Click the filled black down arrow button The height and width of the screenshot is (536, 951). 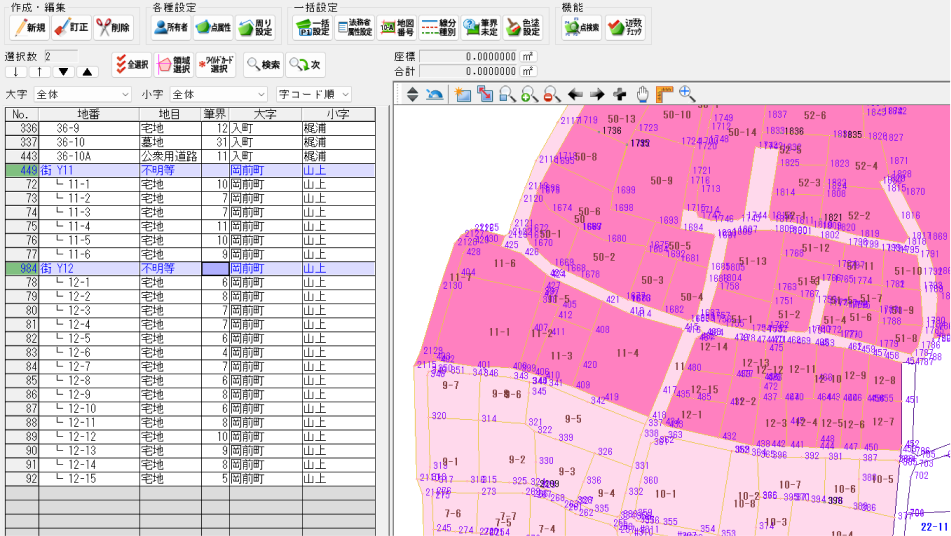[64, 72]
